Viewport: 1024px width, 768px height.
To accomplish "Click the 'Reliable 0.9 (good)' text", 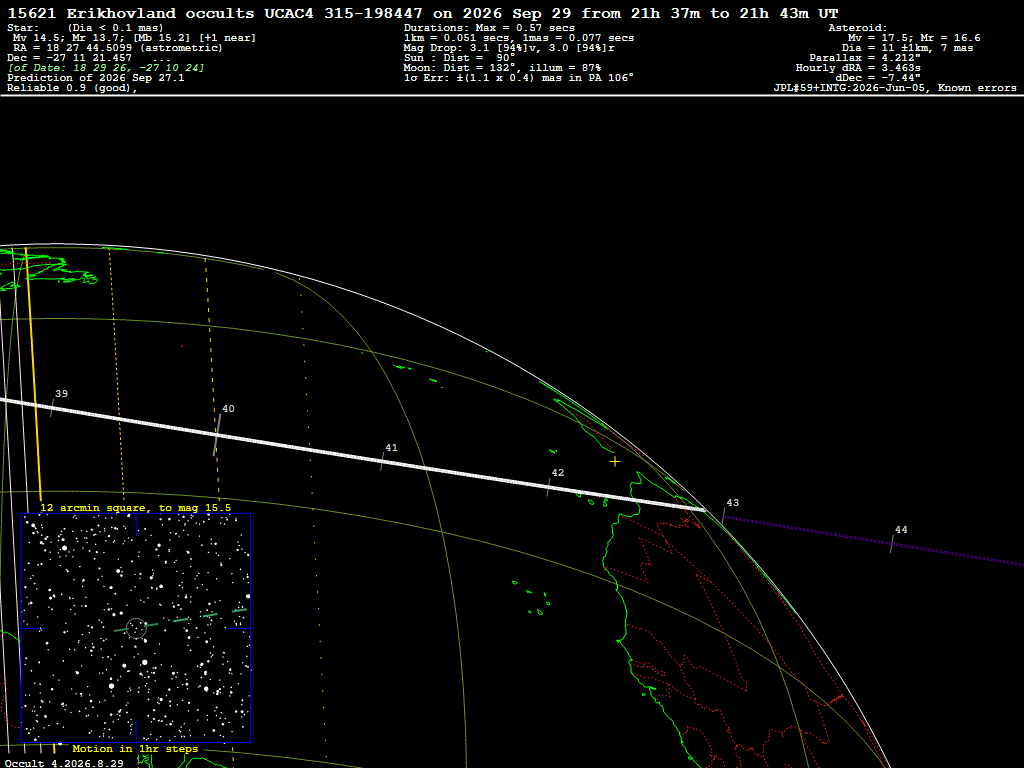I will [x=72, y=88].
